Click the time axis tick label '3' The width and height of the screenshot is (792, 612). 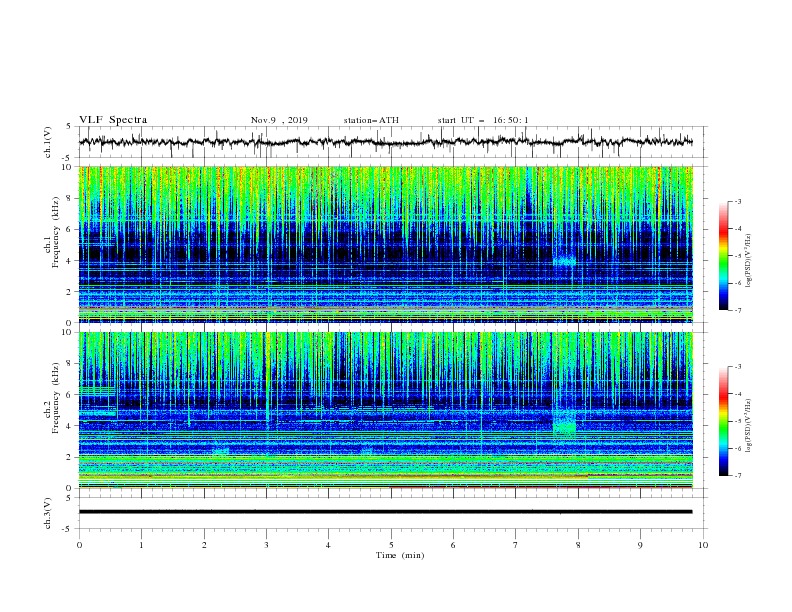tap(266, 545)
